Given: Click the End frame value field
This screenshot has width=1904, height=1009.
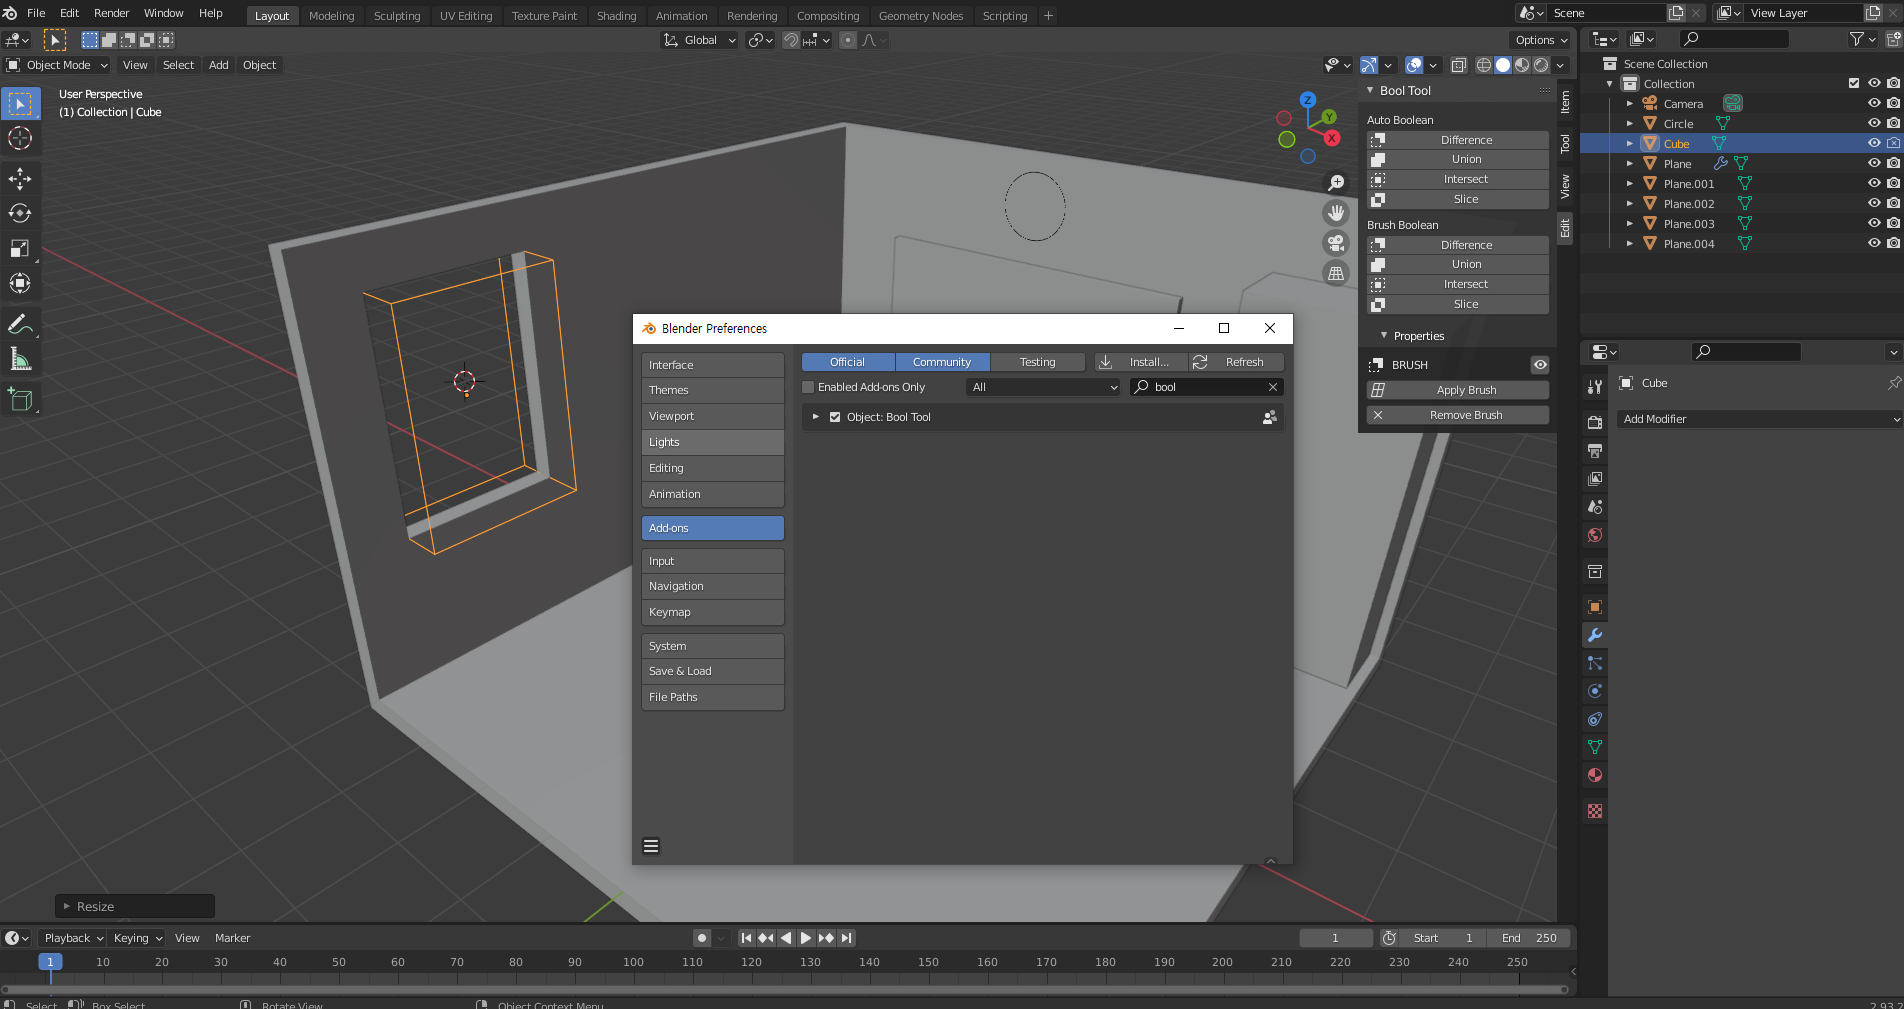Looking at the screenshot, I should (1528, 938).
